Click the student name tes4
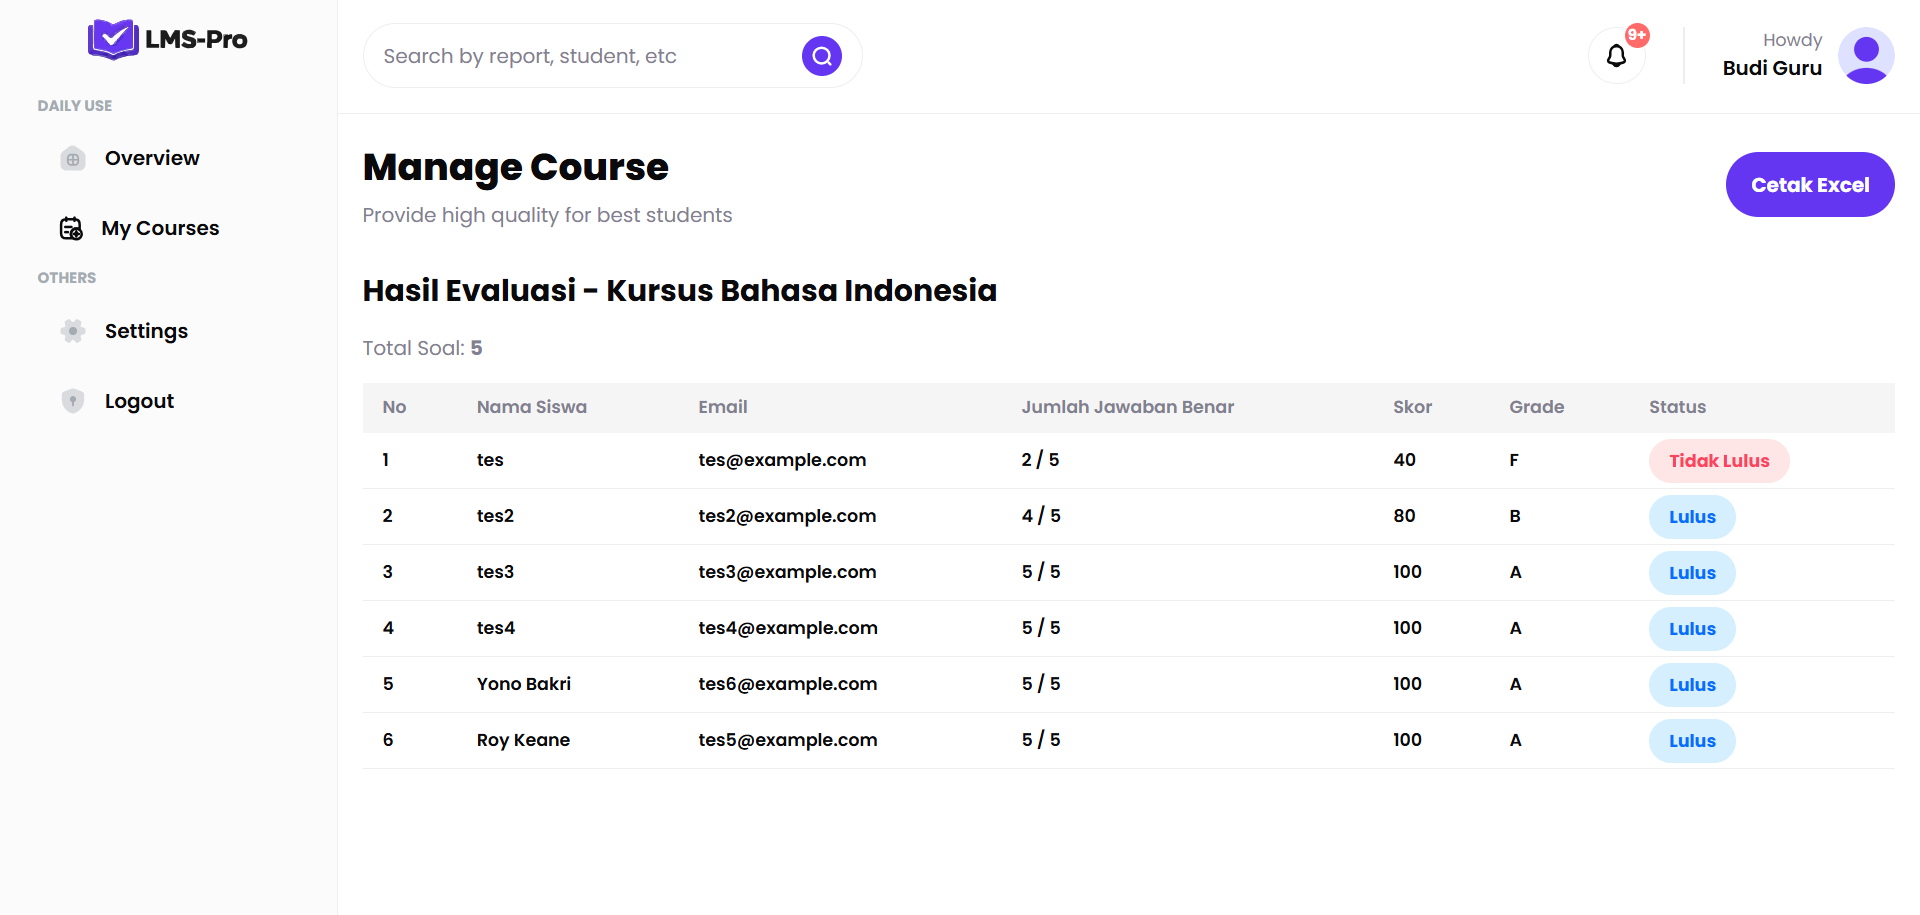This screenshot has width=1920, height=915. pos(496,628)
